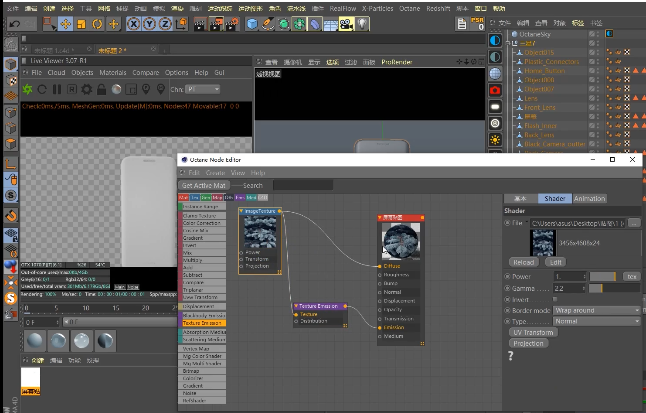Click the Undo arrow icon

pyautogui.click(x=14, y=24)
